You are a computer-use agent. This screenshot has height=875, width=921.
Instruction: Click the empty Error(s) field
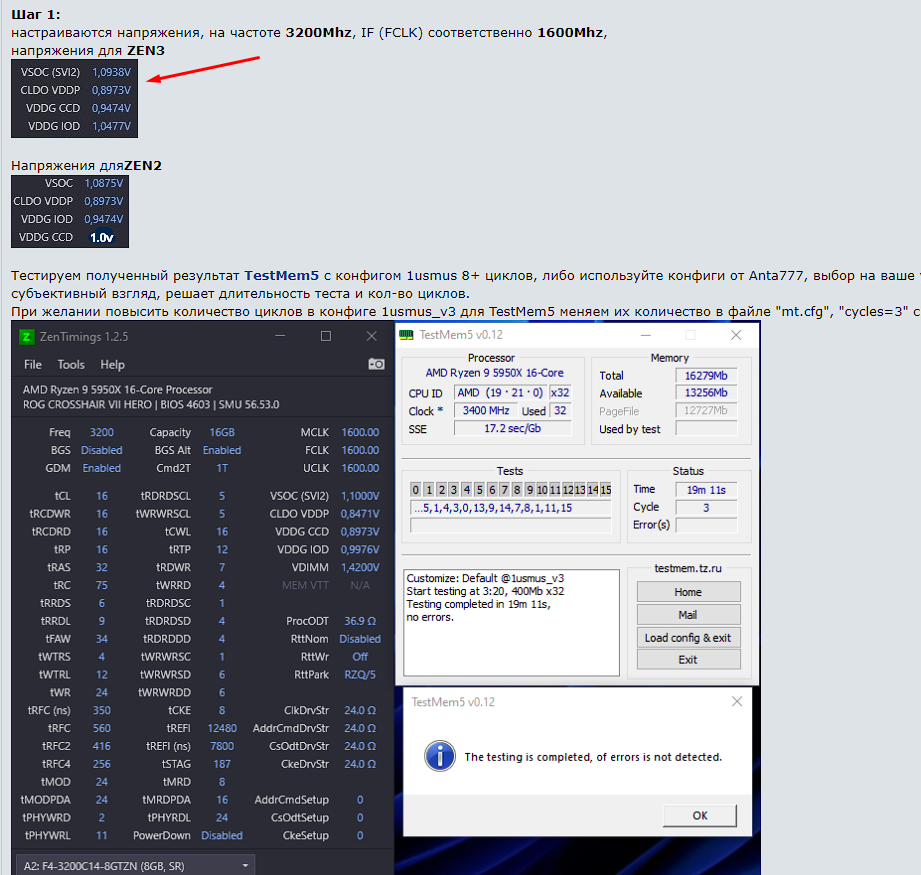pos(706,525)
